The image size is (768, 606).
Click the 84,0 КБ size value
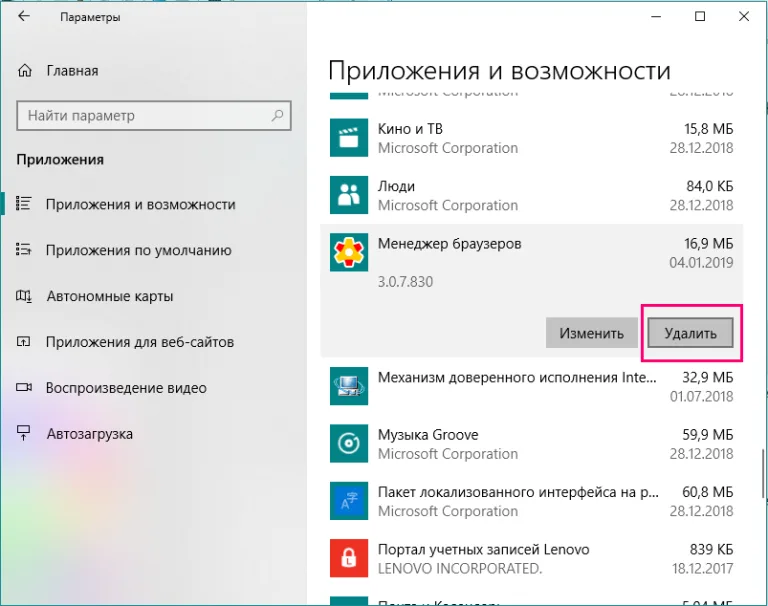coord(710,186)
